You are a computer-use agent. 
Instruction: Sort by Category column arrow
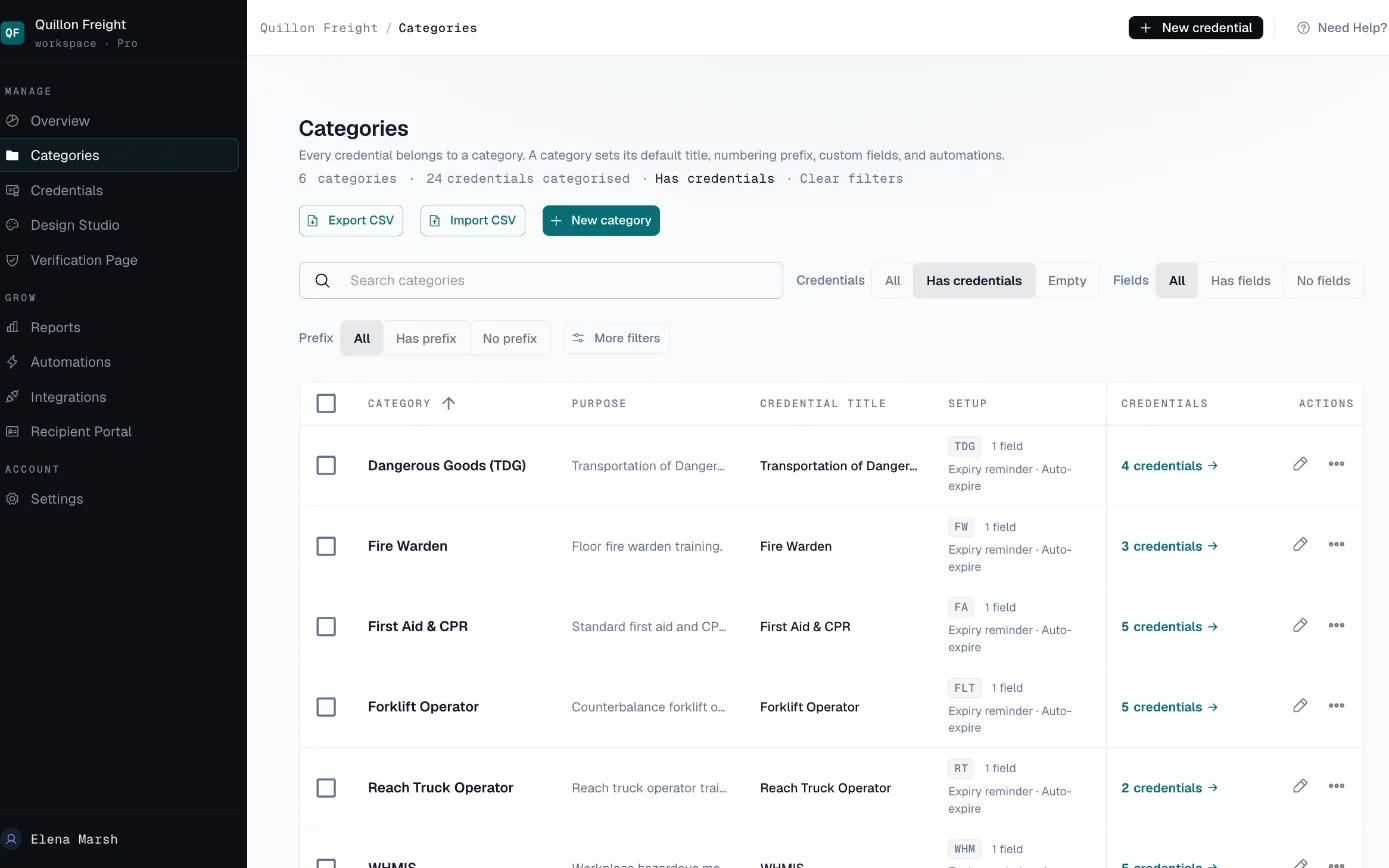click(448, 403)
